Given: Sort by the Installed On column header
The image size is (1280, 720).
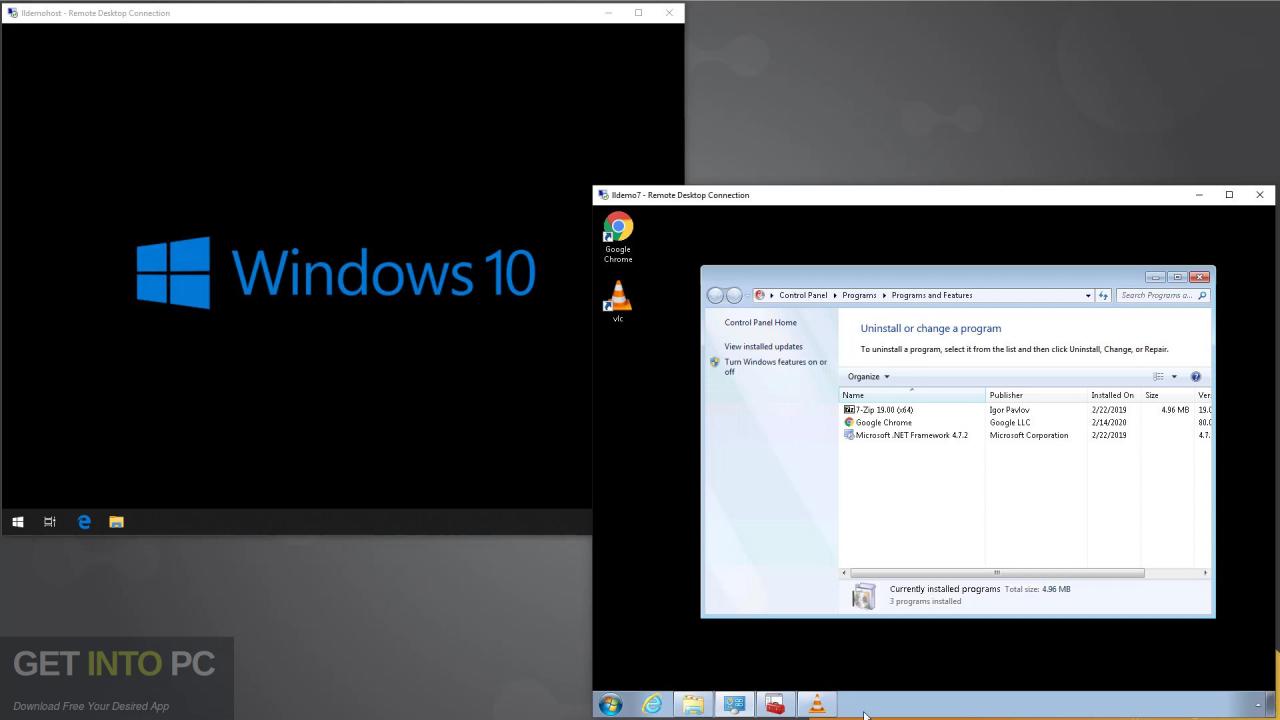Looking at the screenshot, I should pyautogui.click(x=1114, y=395).
